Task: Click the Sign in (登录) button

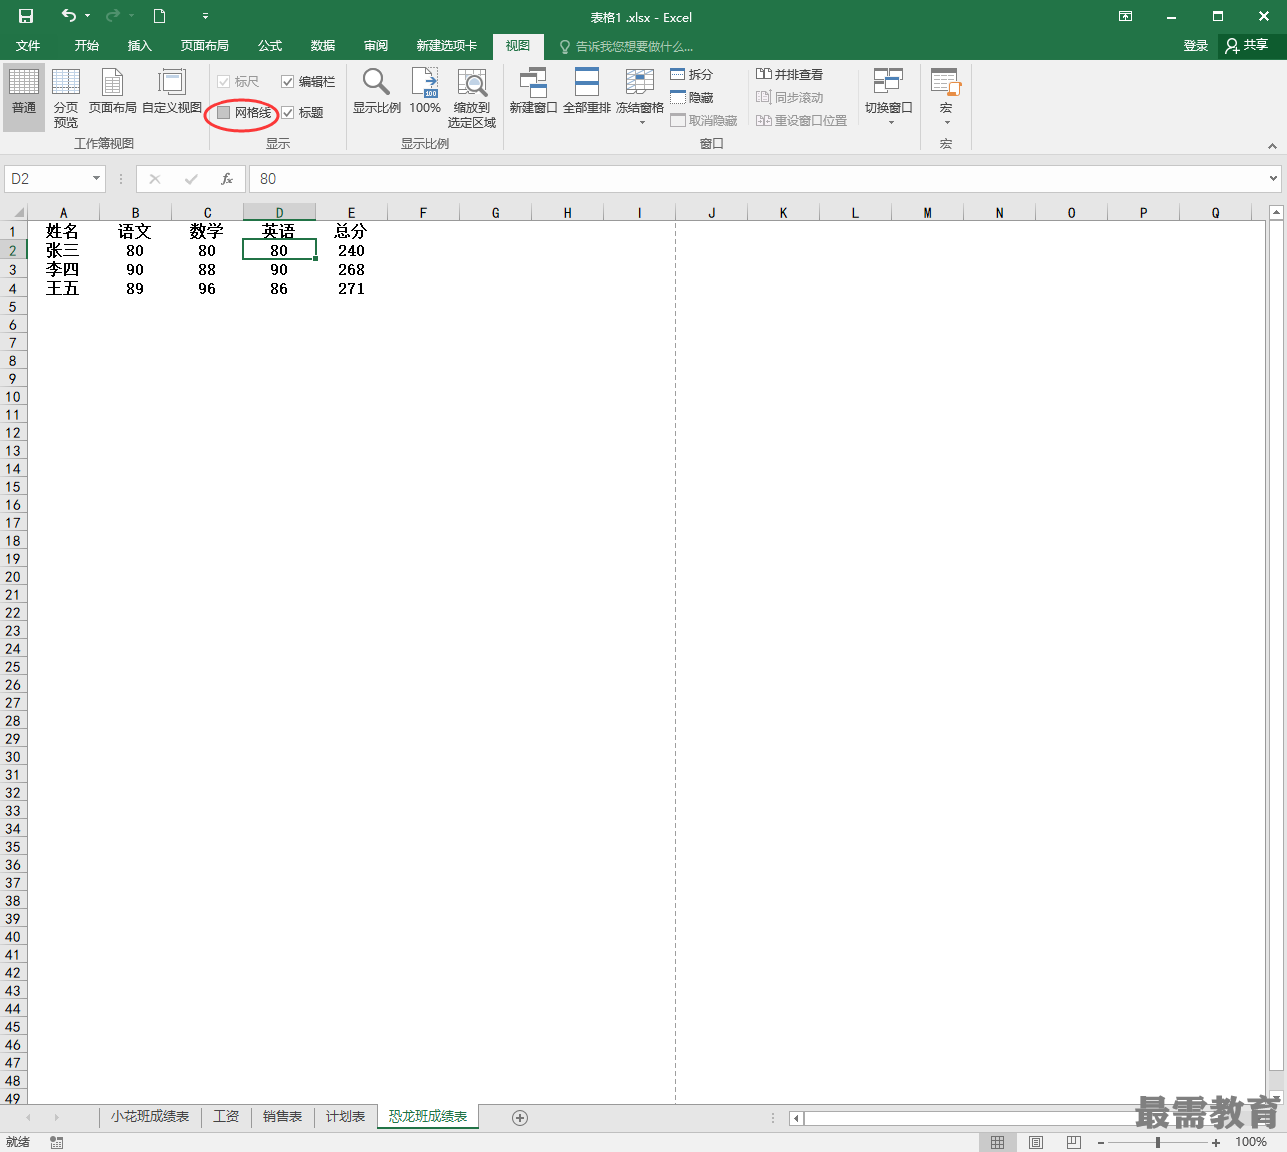Action: coord(1196,46)
